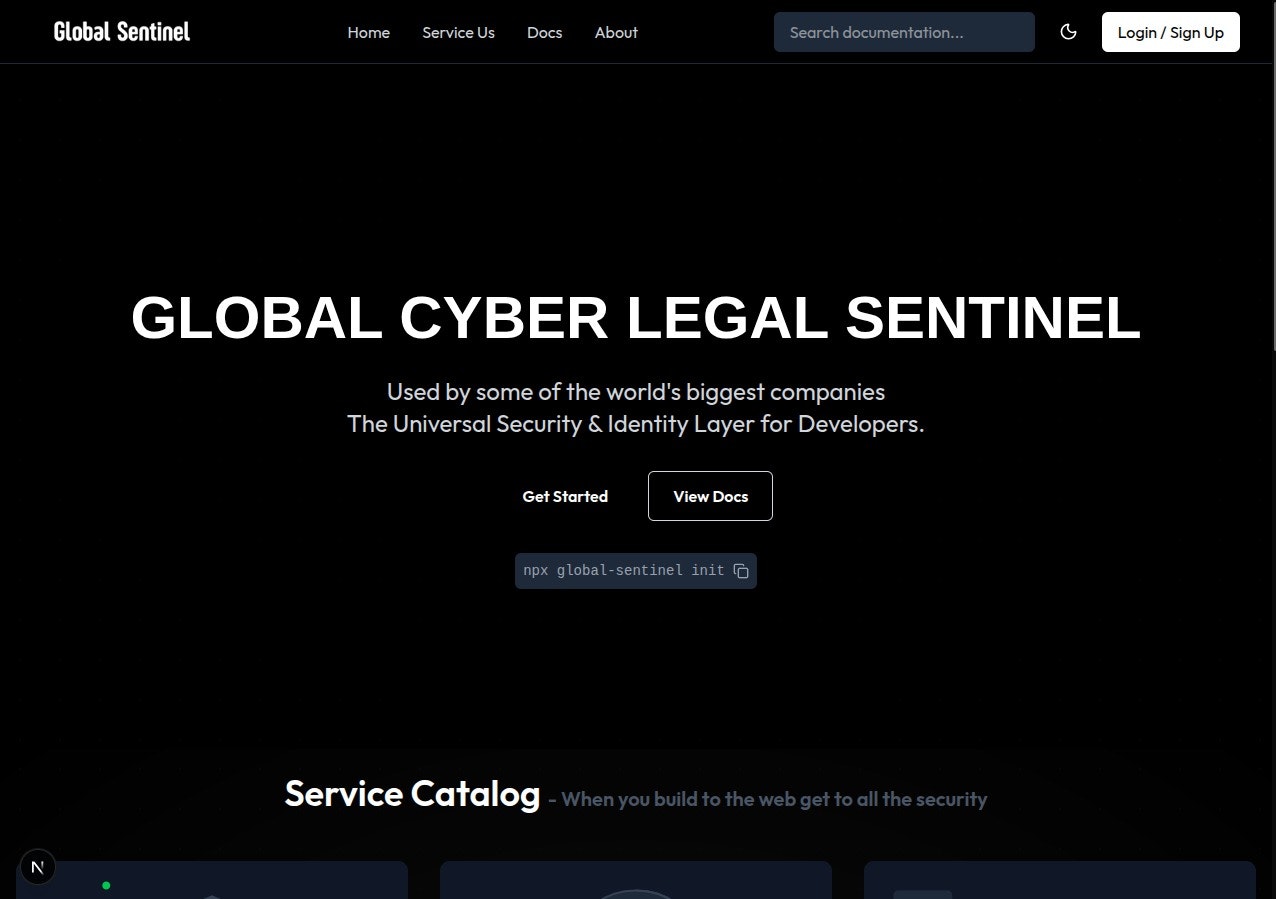
Task: Click the Login / Sign Up button
Action: coord(1170,32)
